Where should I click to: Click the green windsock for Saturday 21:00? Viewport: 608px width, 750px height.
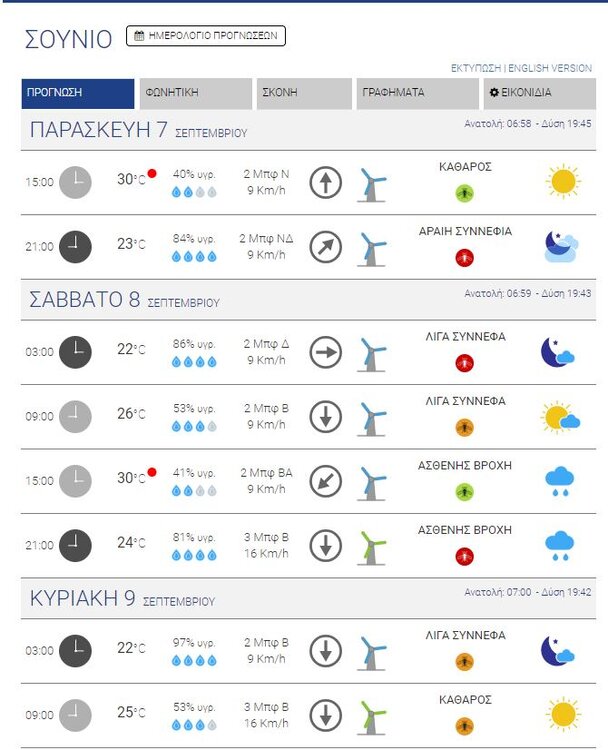tap(371, 546)
